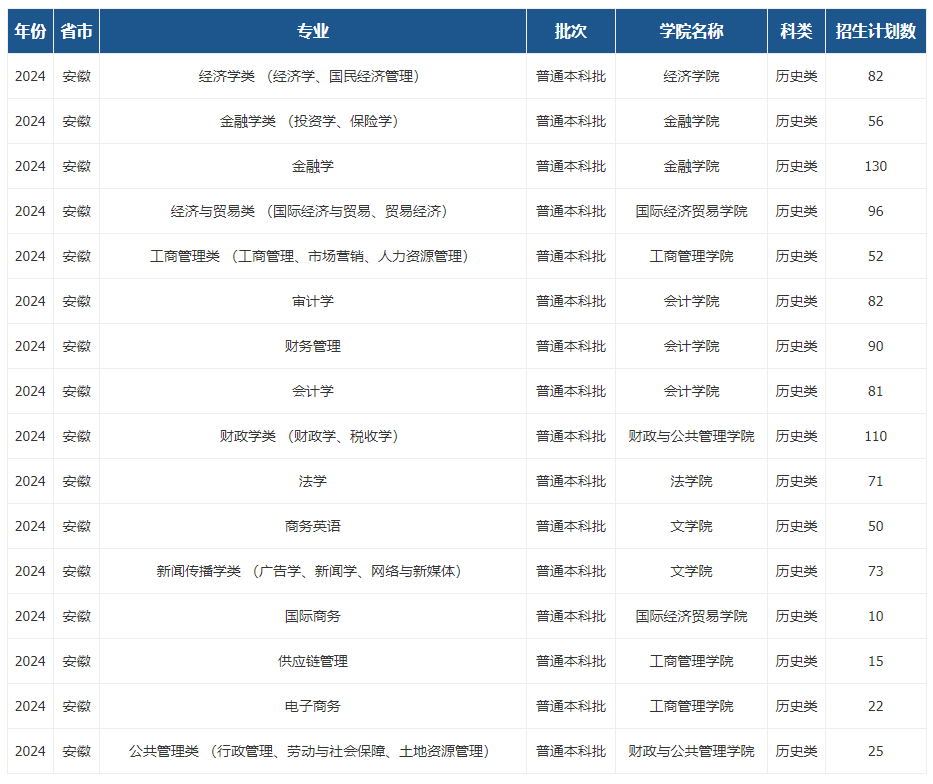The image size is (933, 784).
Task: Click the 专业 column header
Action: point(313,31)
